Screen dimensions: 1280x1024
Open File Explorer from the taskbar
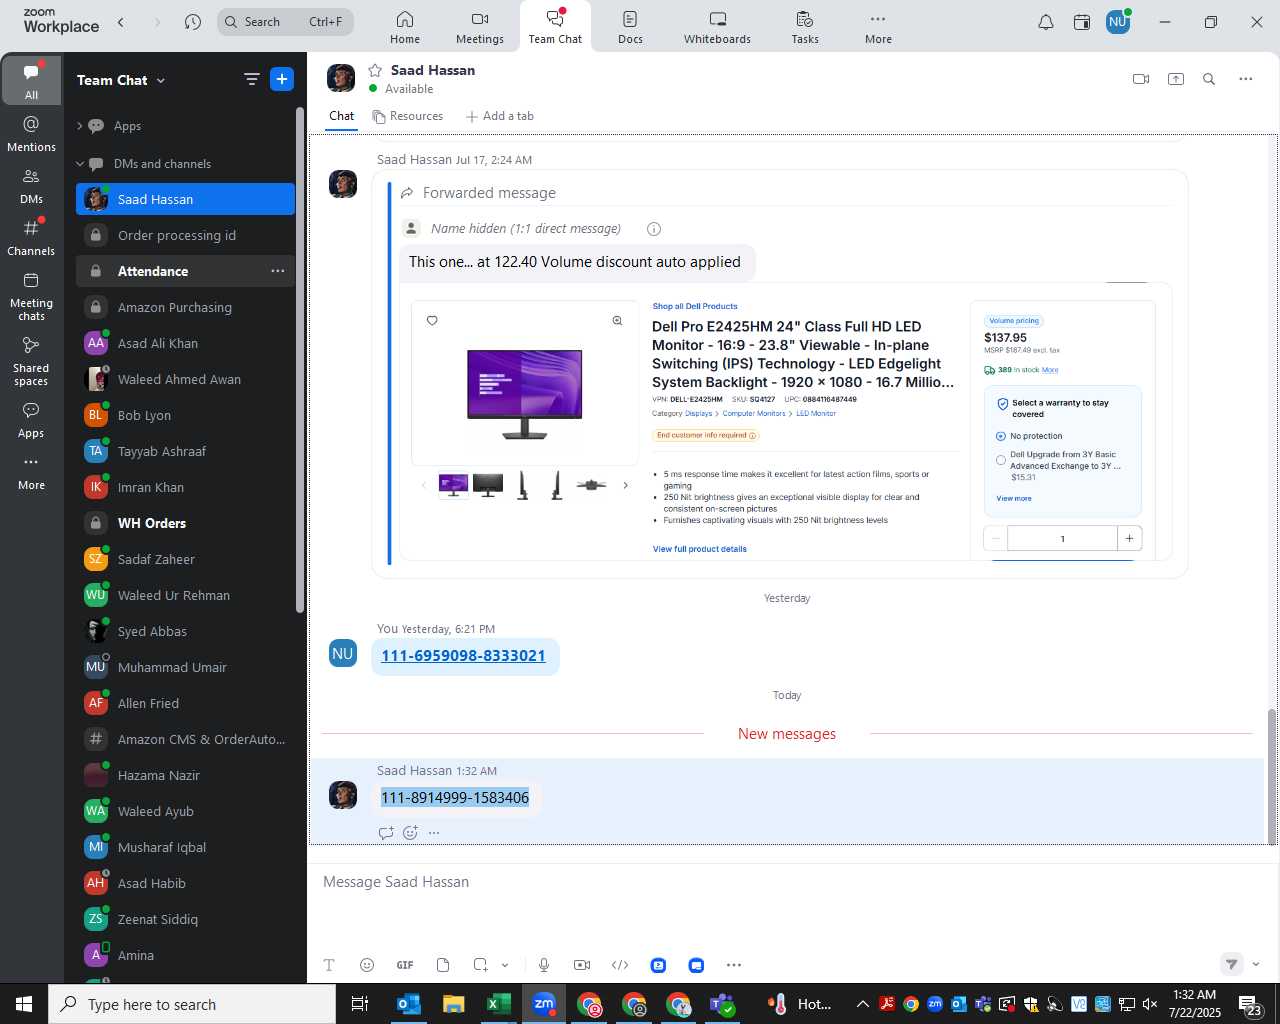(453, 1004)
